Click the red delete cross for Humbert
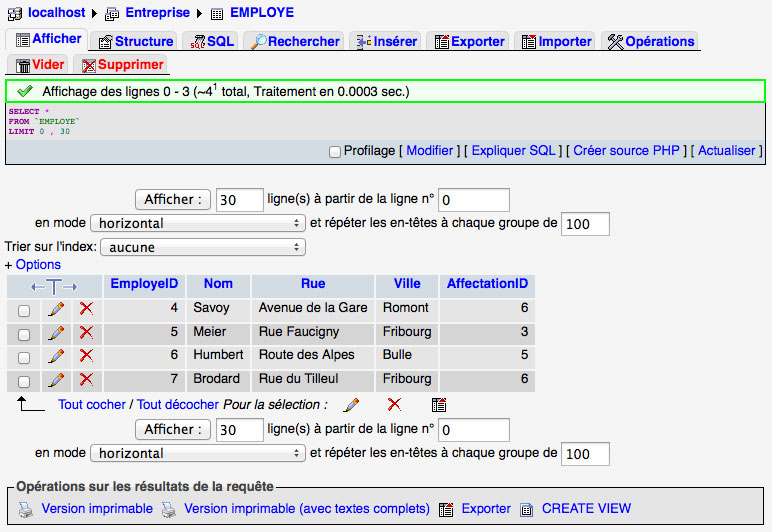The width and height of the screenshot is (772, 532). (87, 355)
